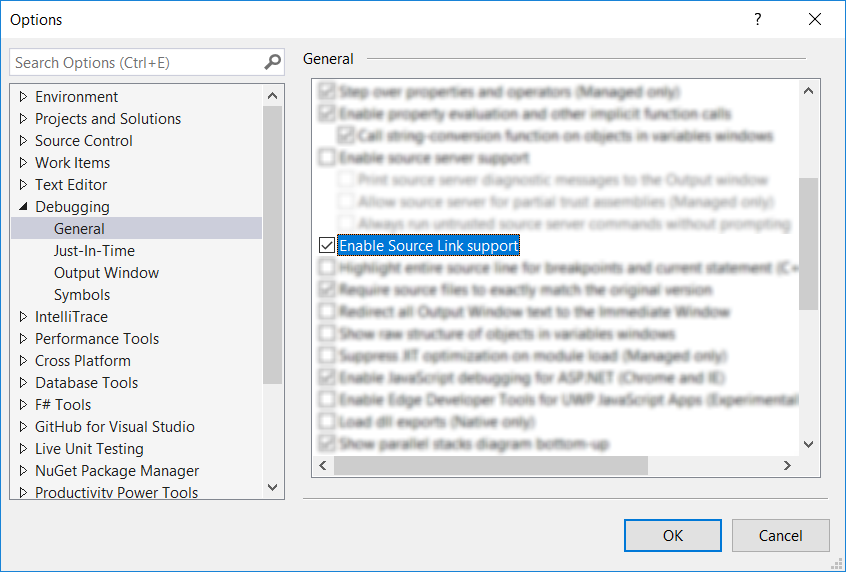
Task: Toggle Load dll exports checkbox
Action: coord(326,421)
